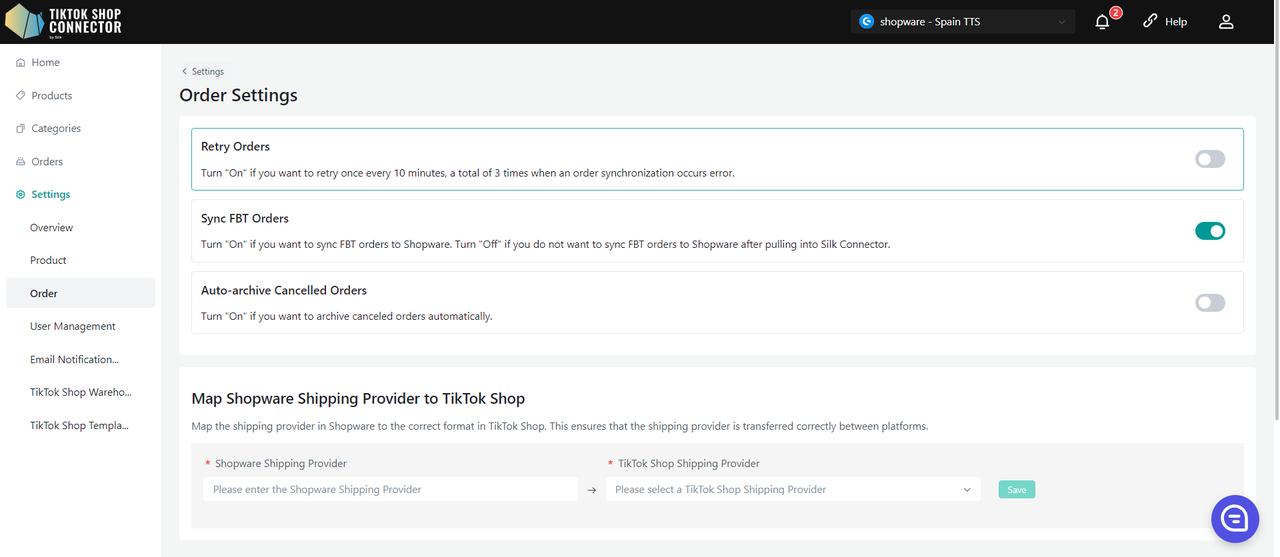Click the Shopware Shipping Provider input field
The height and width of the screenshot is (557, 1280).
point(390,490)
